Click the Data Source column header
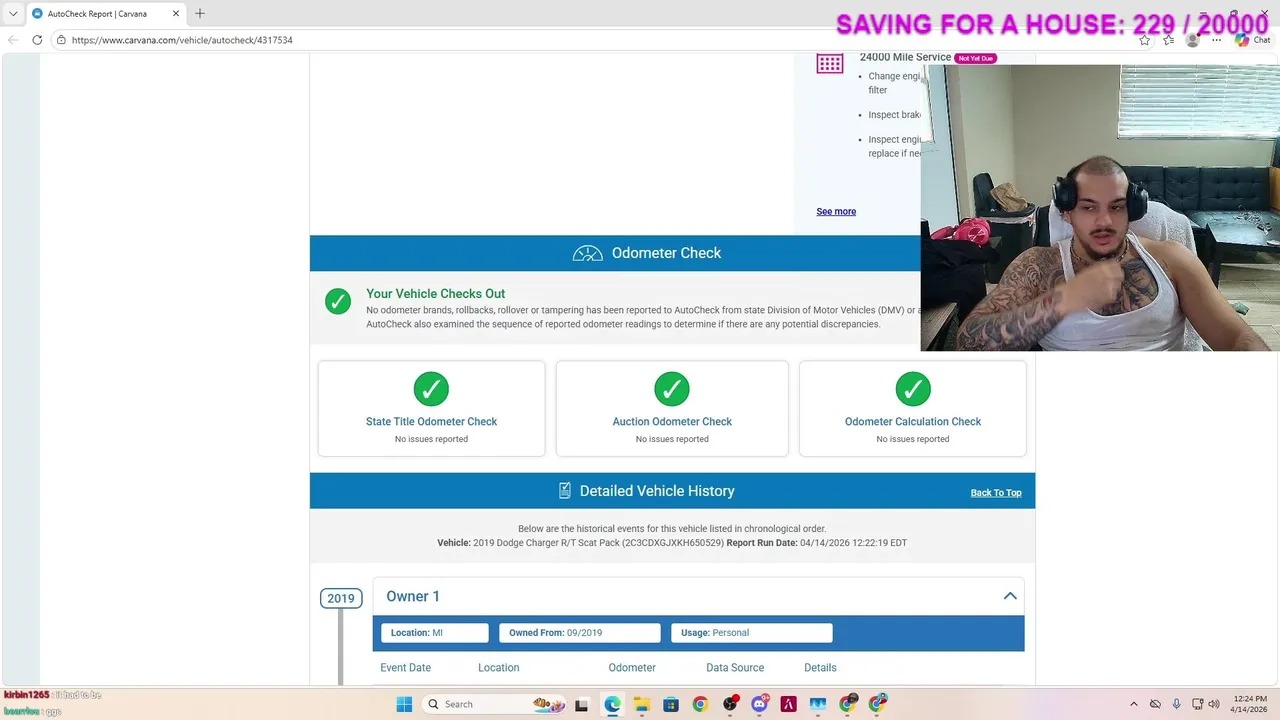The height and width of the screenshot is (720, 1280). point(735,668)
